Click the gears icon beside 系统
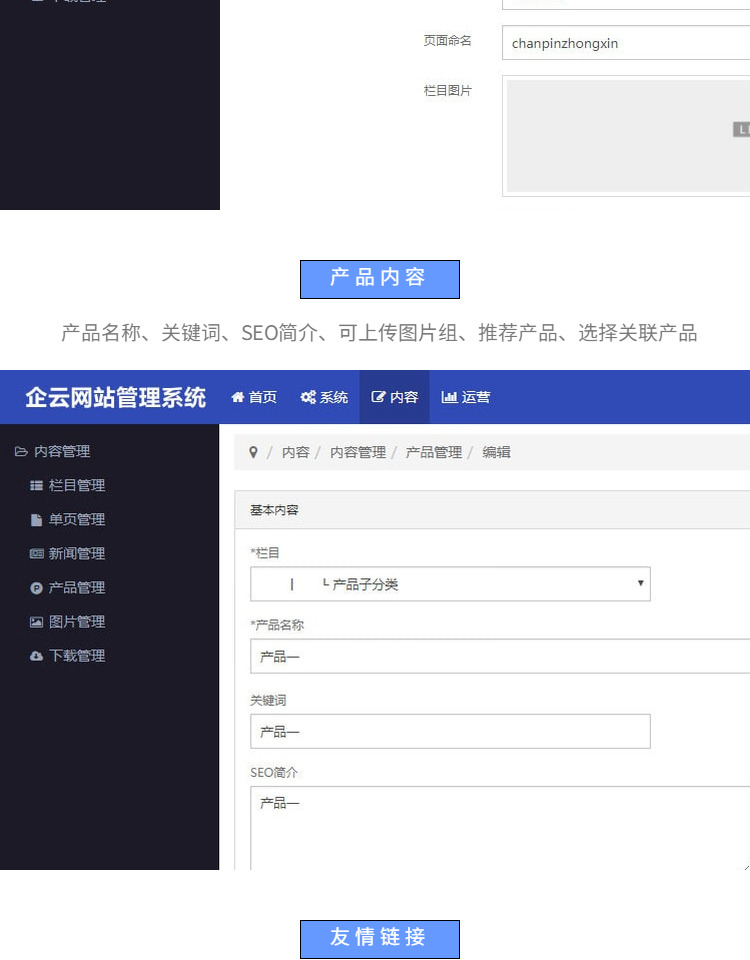 click(308, 397)
